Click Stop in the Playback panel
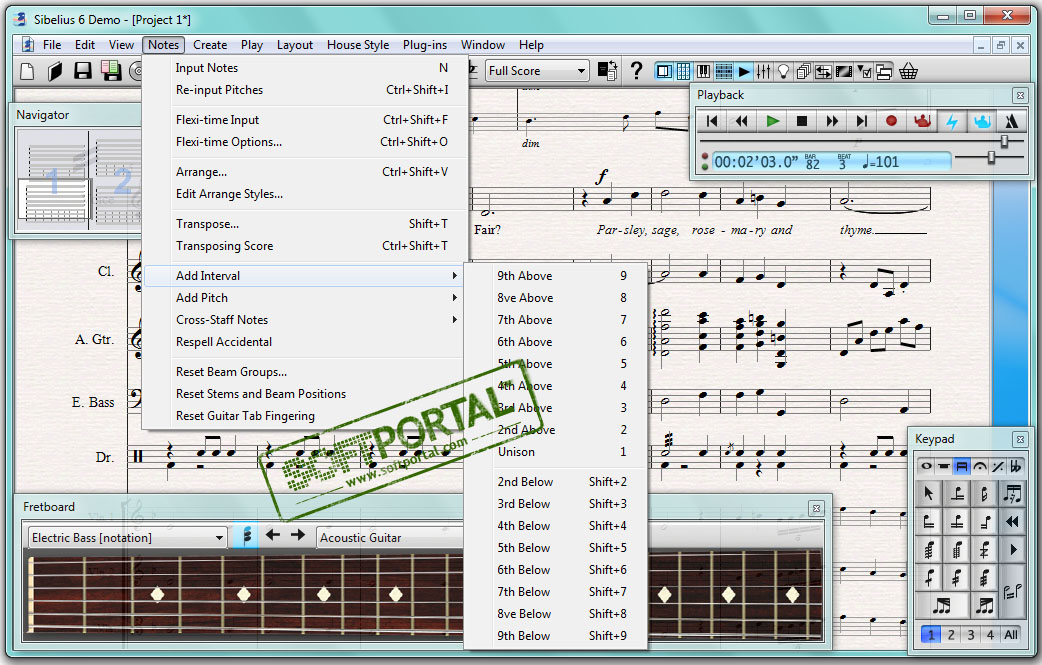This screenshot has width=1042, height=665. point(802,121)
